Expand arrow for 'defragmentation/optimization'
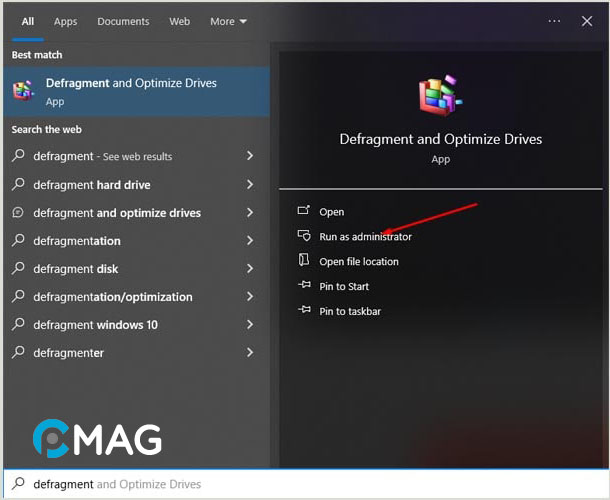 (x=250, y=296)
